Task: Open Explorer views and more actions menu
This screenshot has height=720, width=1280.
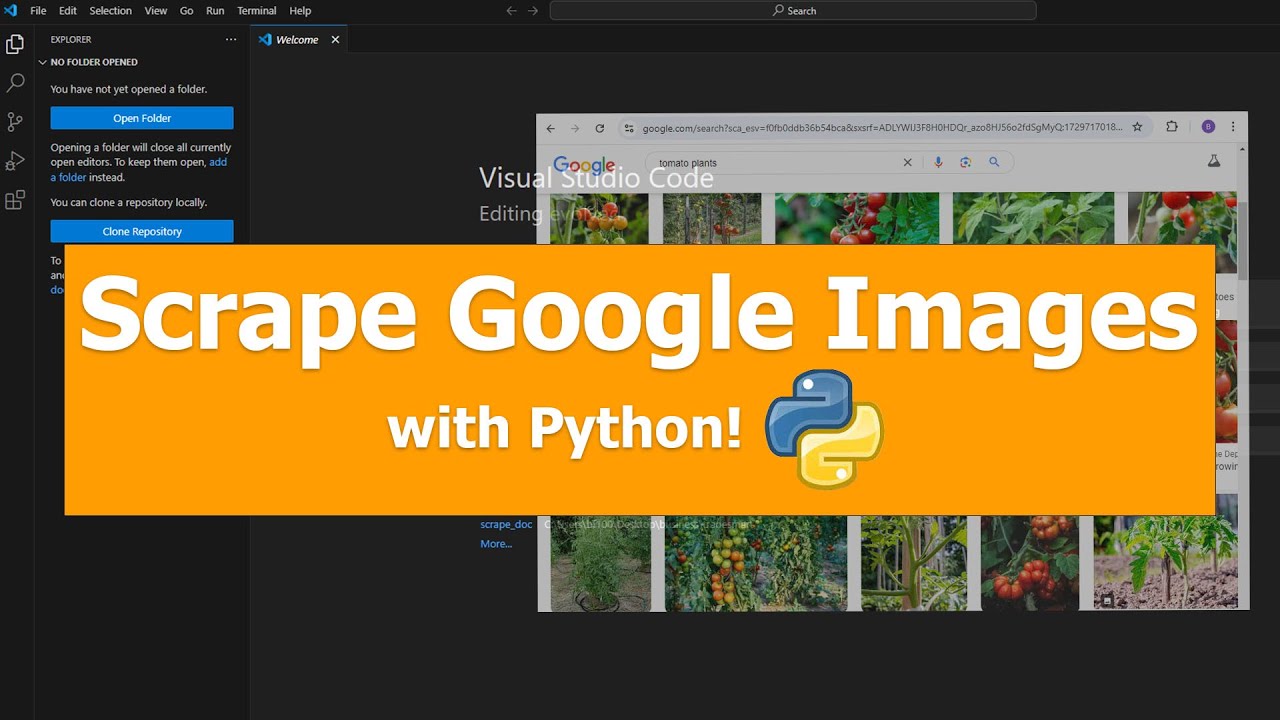Action: coord(231,40)
